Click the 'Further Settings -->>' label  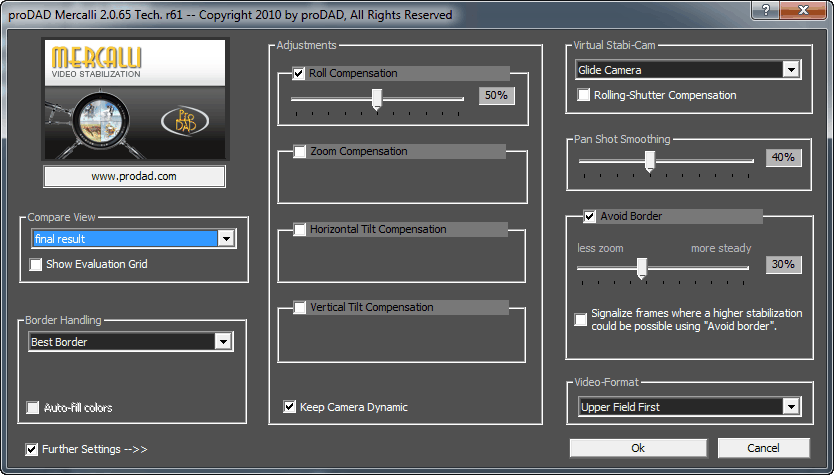(95, 449)
